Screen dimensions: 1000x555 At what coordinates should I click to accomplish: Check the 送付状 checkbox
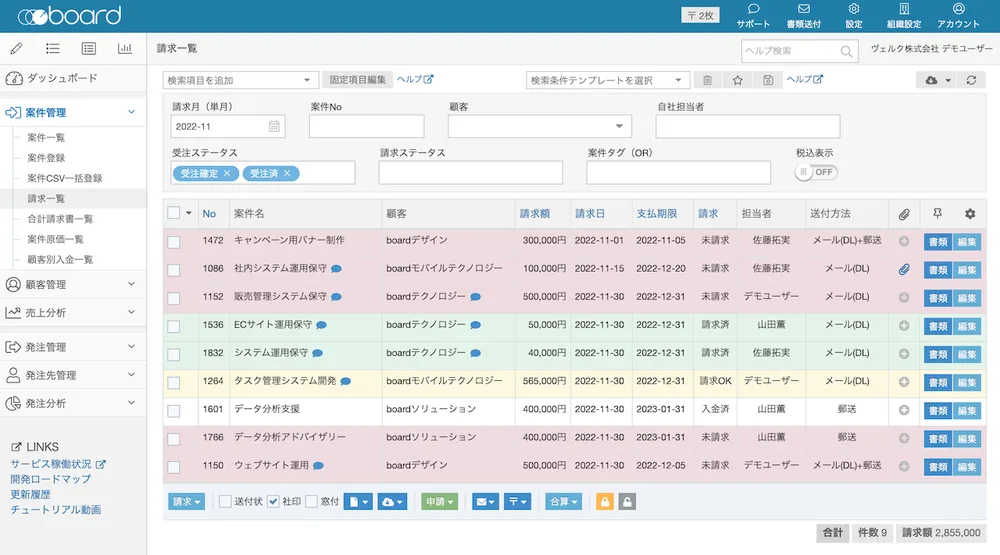(225, 502)
